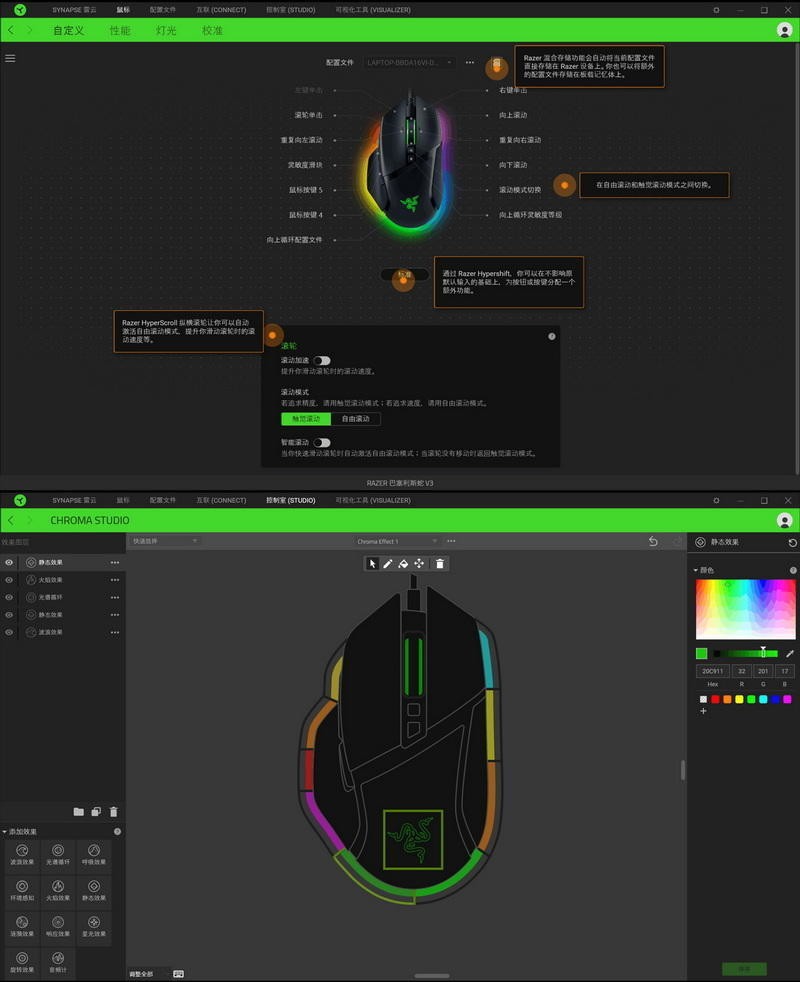Open 互联 (CONNECT) in the top window

coord(221,10)
